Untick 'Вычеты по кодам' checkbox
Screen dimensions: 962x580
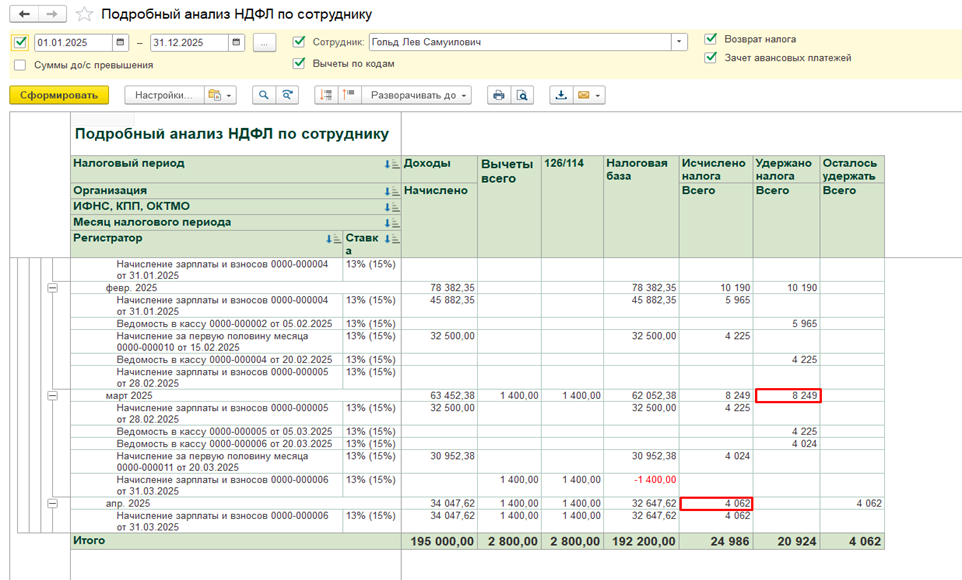(299, 63)
